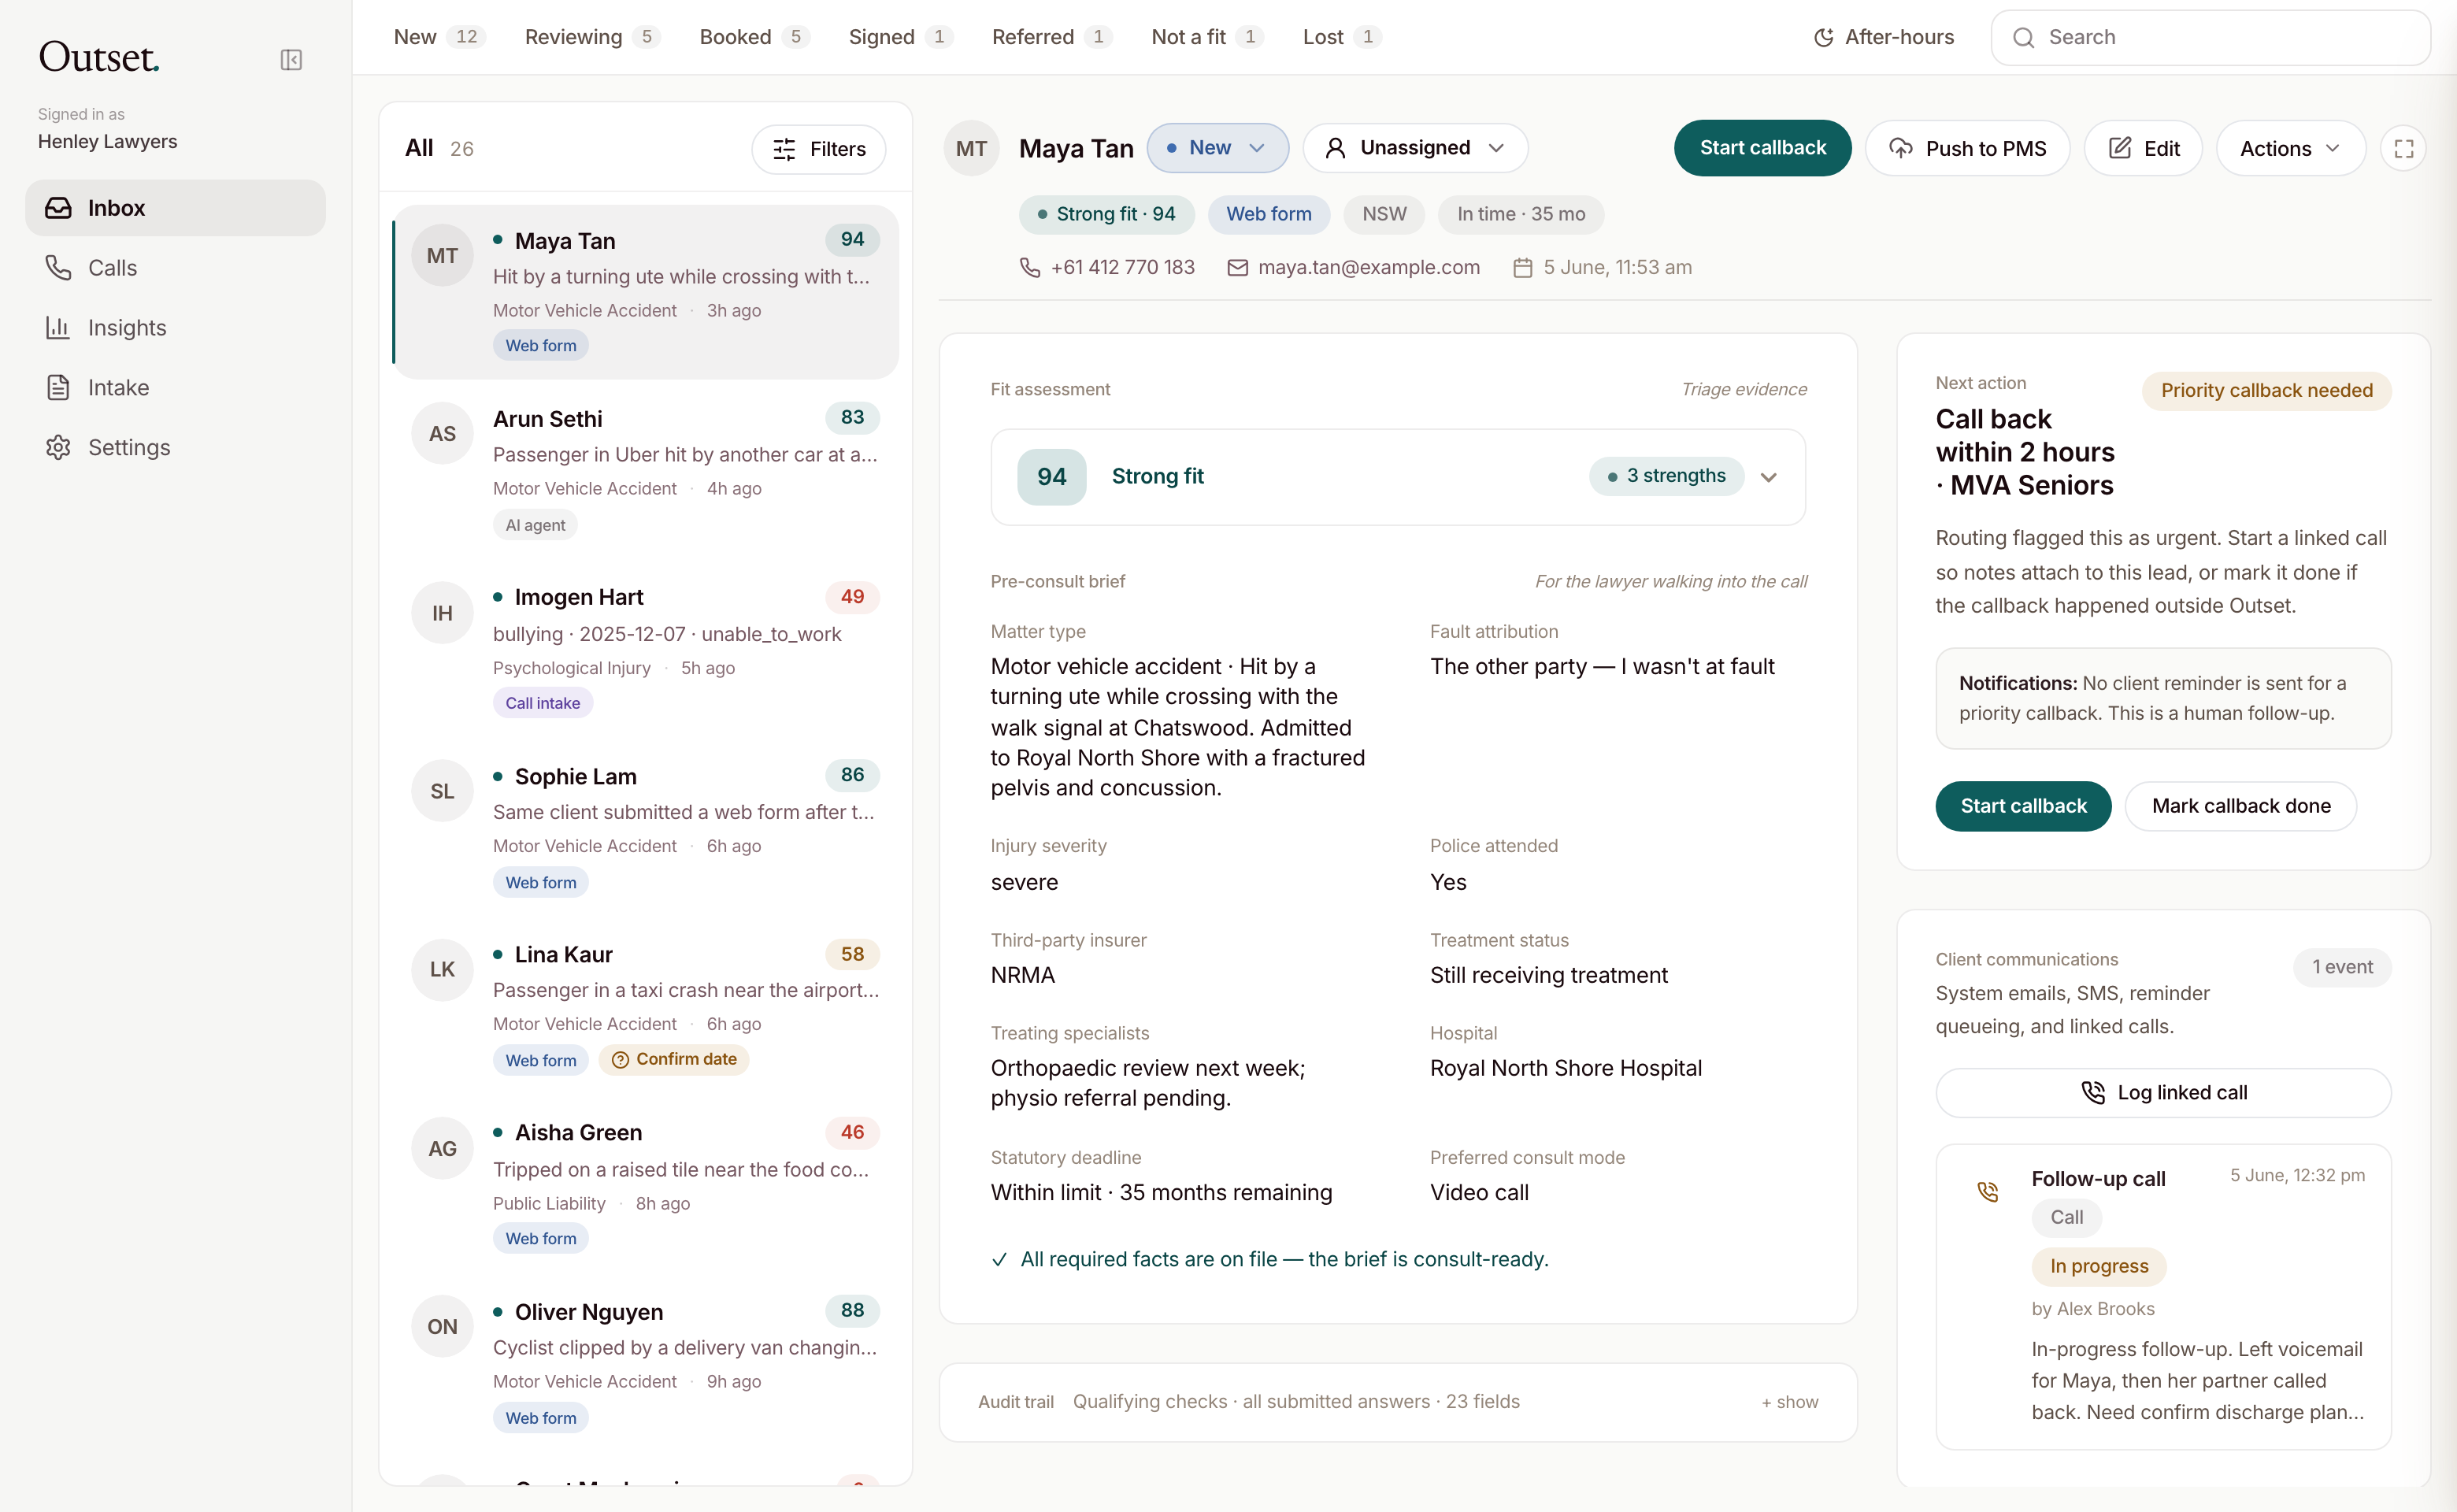Open Oliver Nguyen lead

point(645,1362)
